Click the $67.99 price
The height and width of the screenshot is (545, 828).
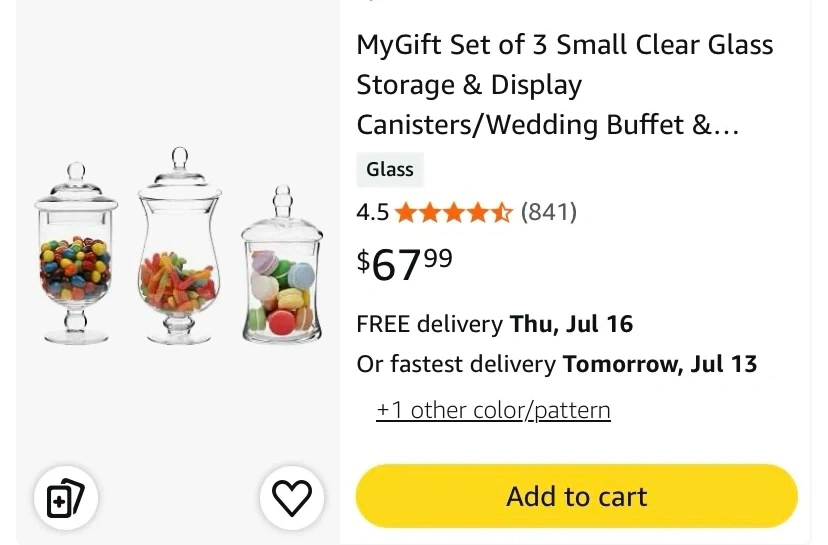404,264
